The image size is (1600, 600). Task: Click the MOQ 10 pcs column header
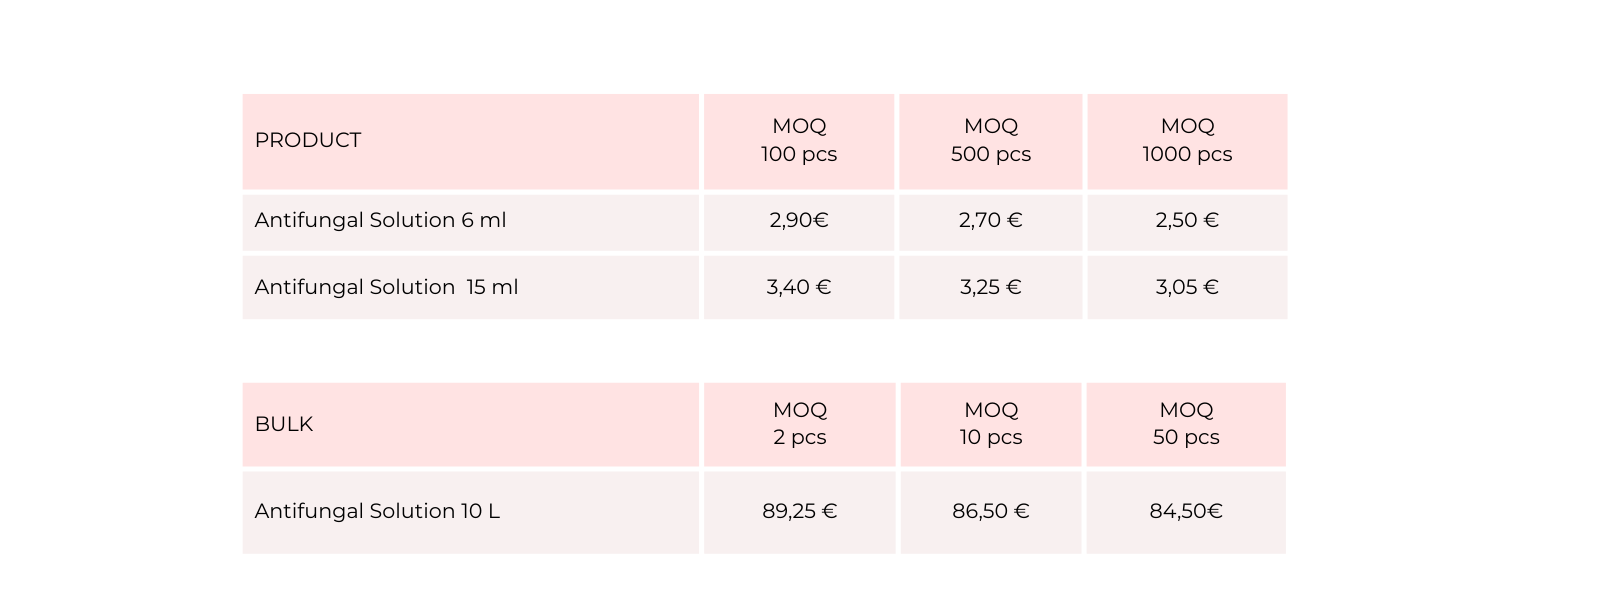pos(991,424)
